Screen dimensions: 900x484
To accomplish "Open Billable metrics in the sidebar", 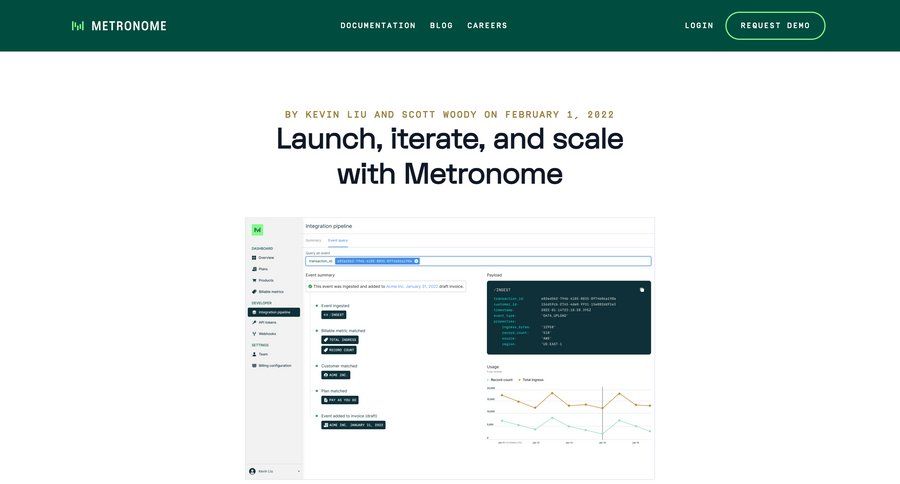I will pos(271,291).
